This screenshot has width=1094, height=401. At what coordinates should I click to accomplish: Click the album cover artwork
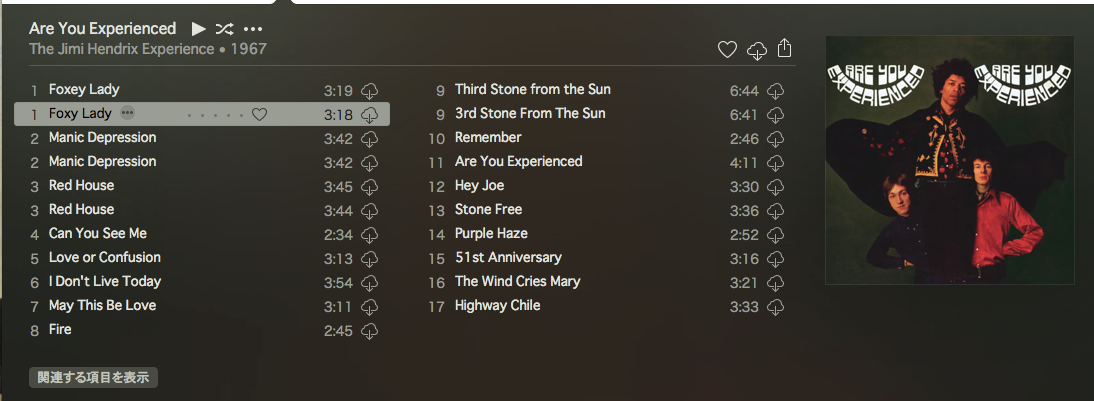click(949, 160)
